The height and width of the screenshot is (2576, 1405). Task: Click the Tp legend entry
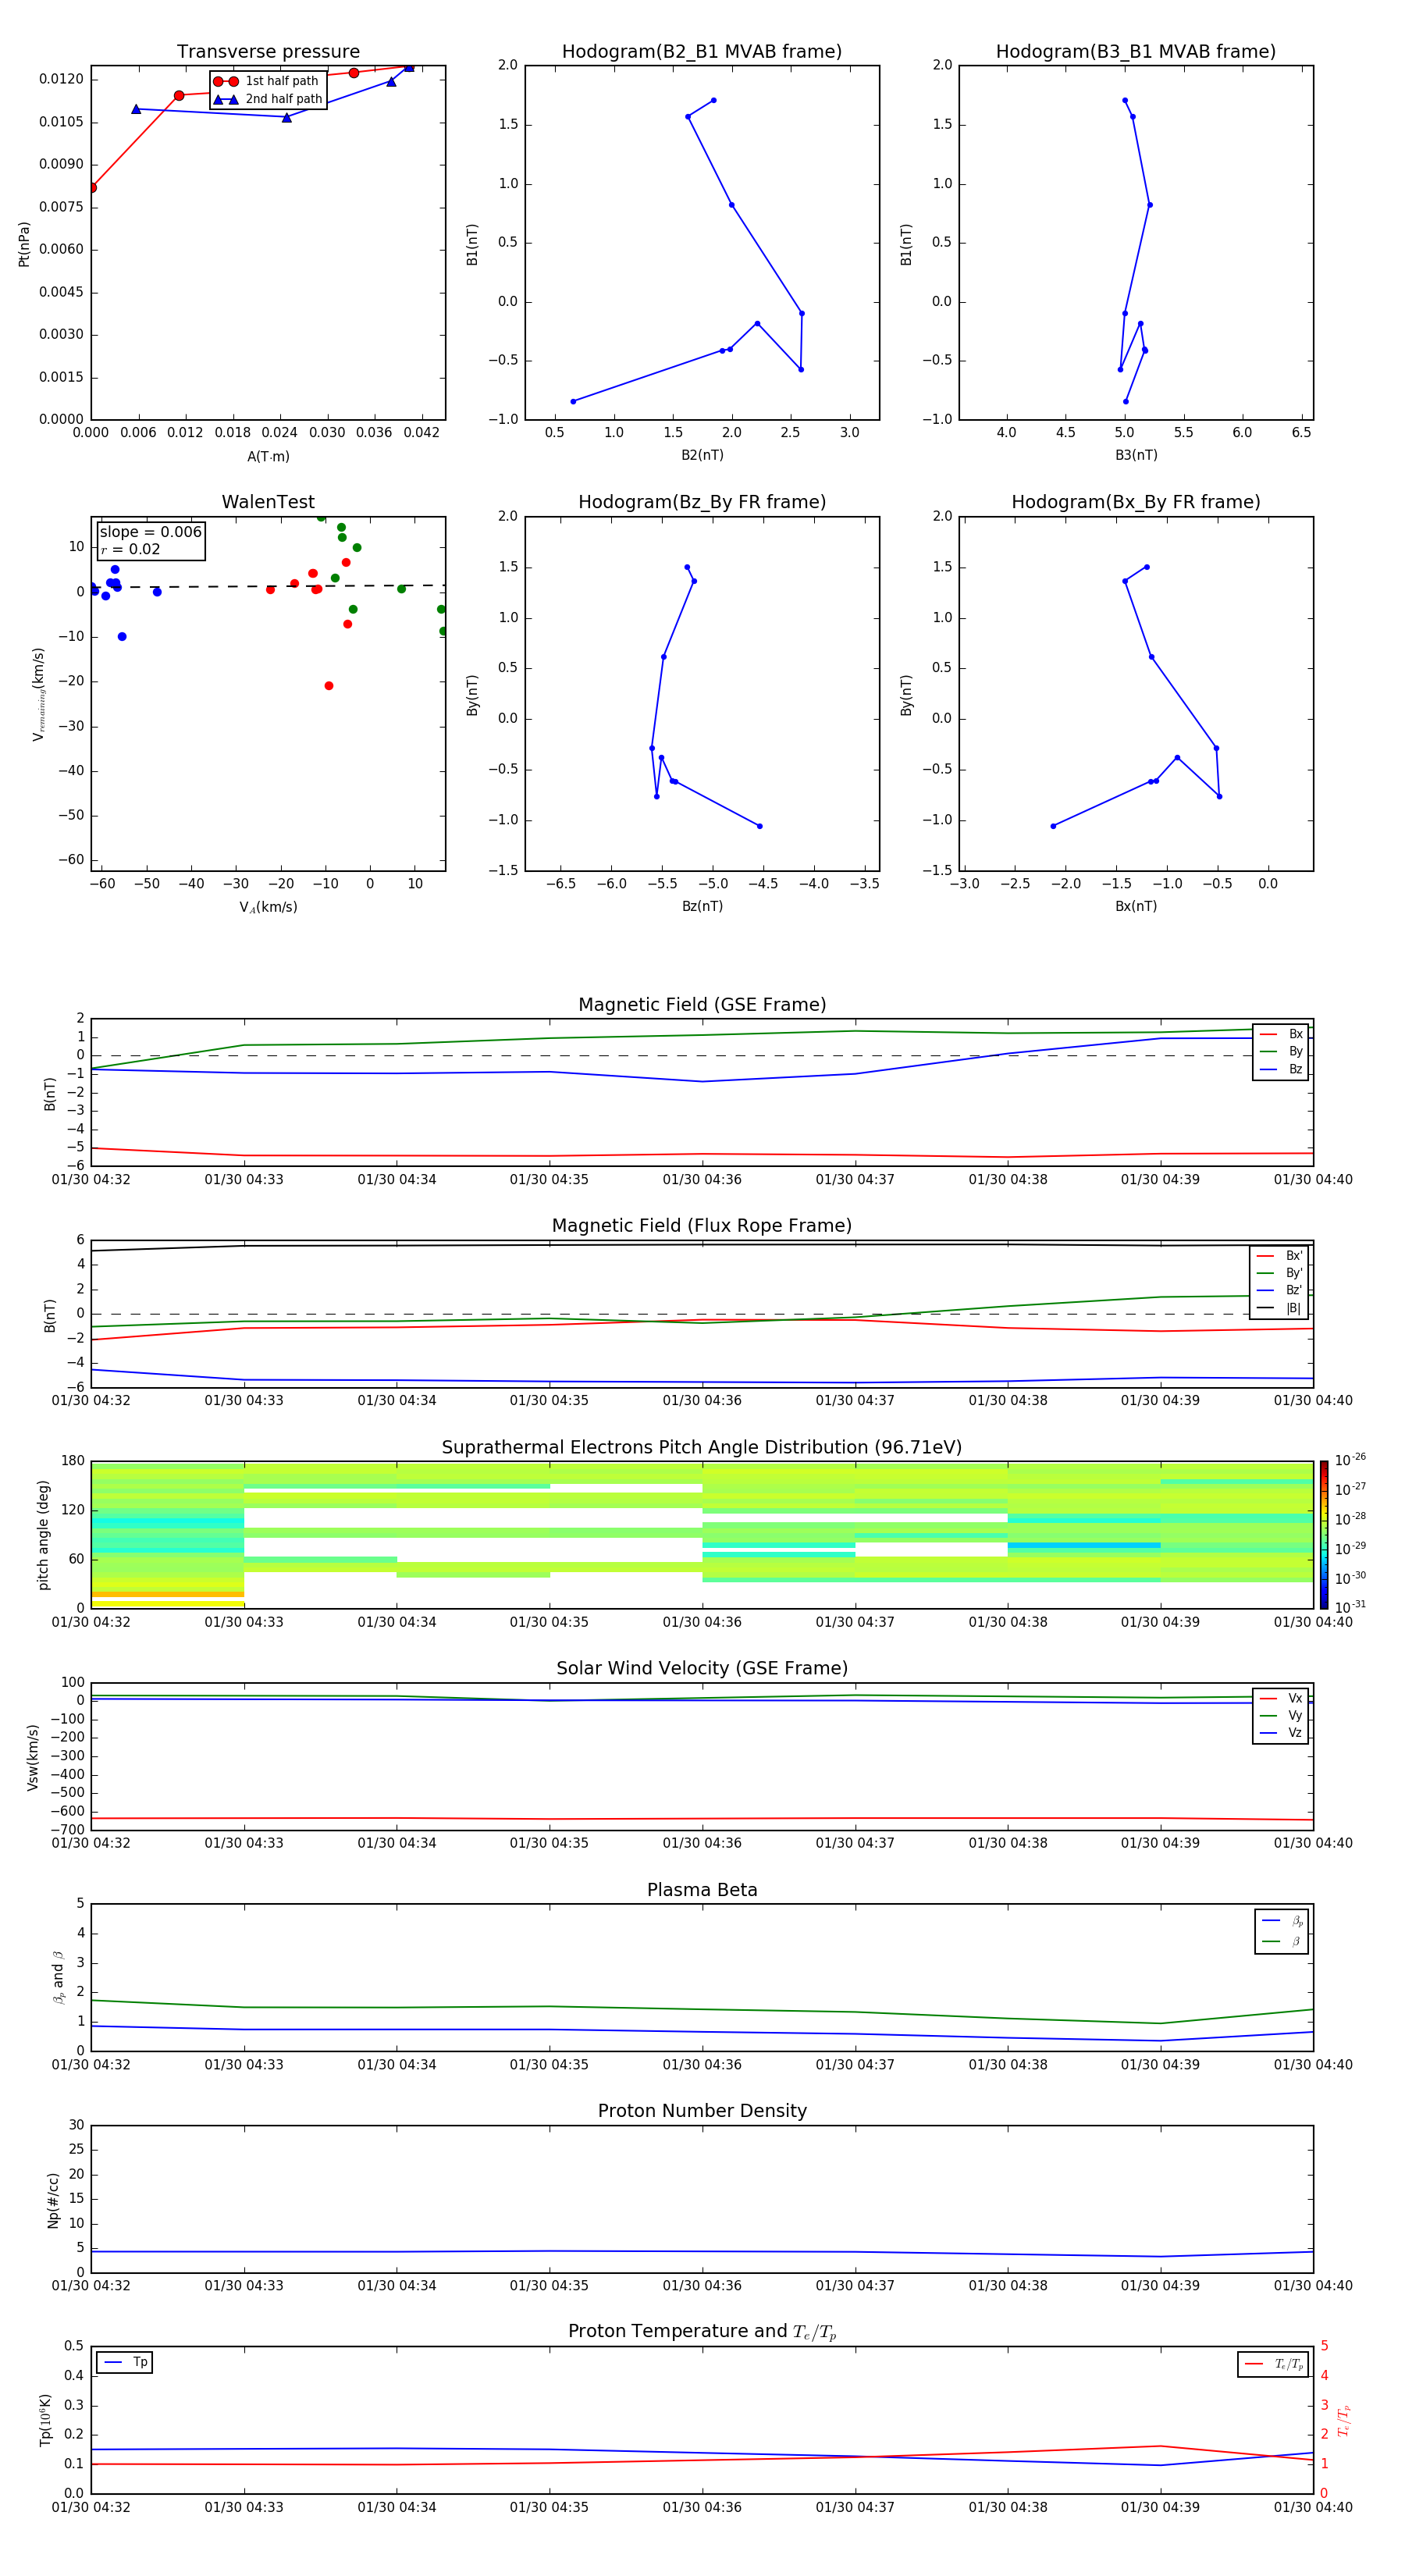(125, 2362)
